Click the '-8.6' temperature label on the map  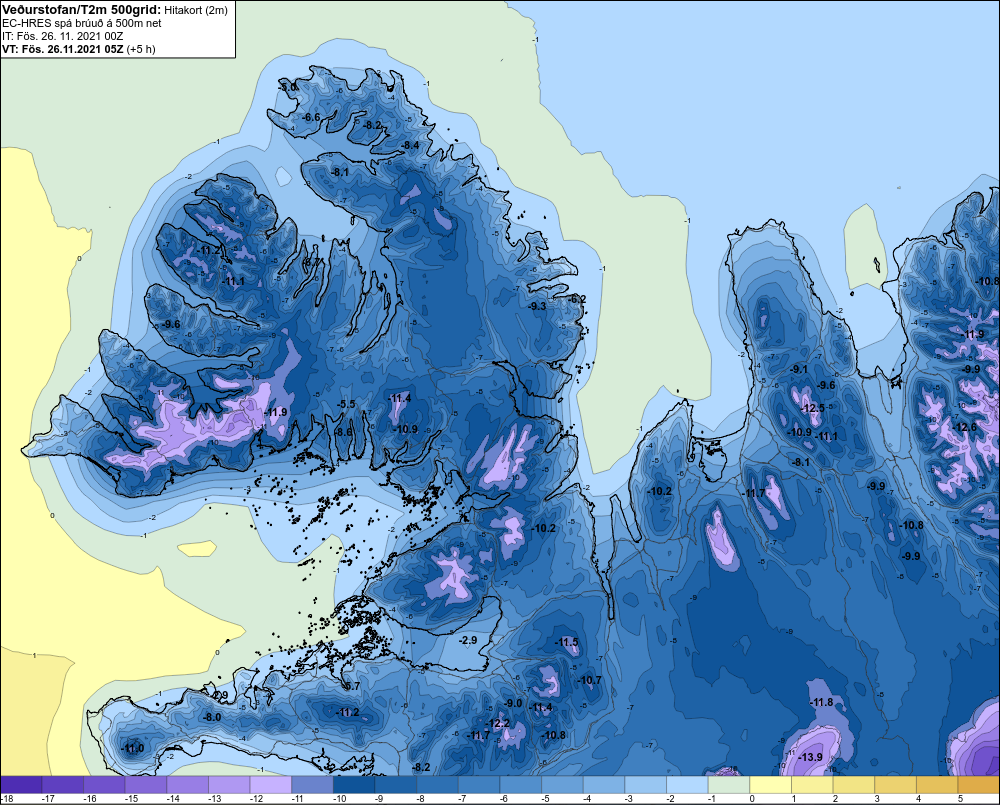pyautogui.click(x=344, y=432)
